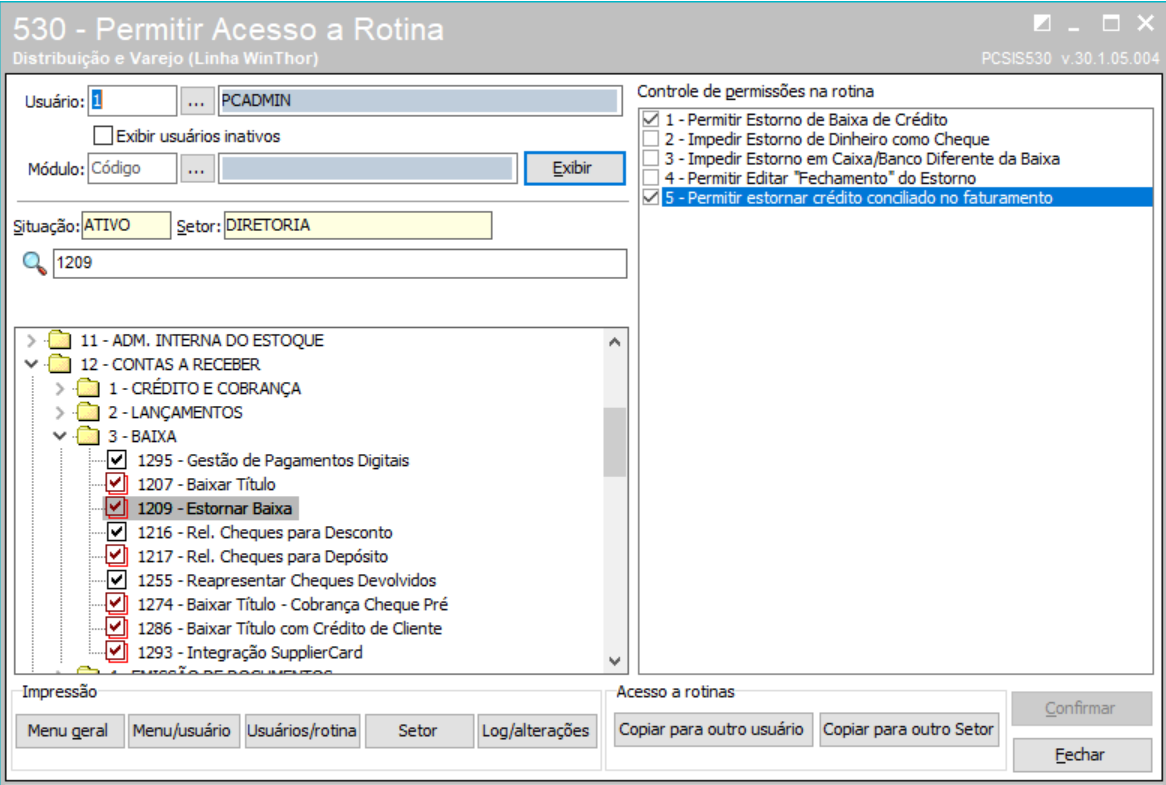This screenshot has width=1166, height=785.
Task: Toggle checkbox for 1286 - Baixar Título com Crédito
Action: [x=116, y=627]
